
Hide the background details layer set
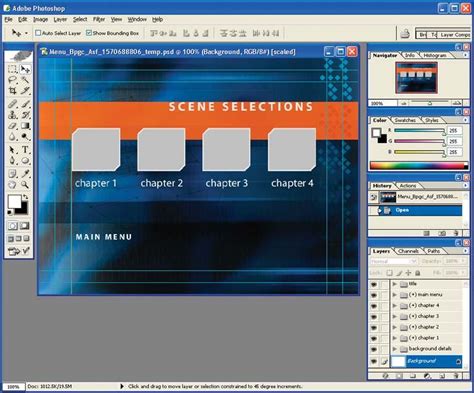click(x=374, y=349)
